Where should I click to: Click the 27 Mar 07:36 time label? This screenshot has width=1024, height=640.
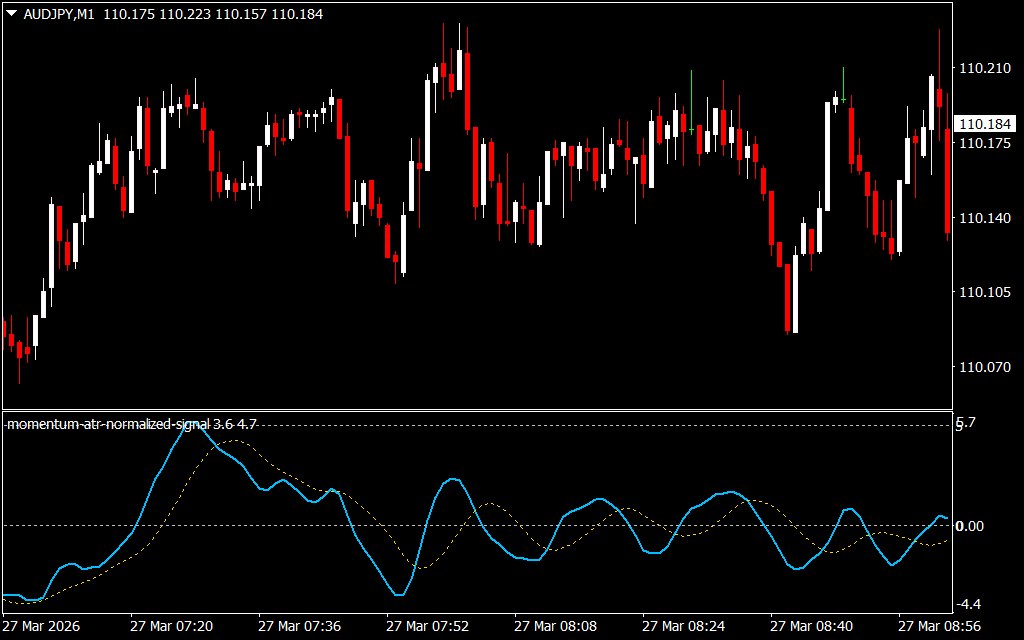[299, 626]
